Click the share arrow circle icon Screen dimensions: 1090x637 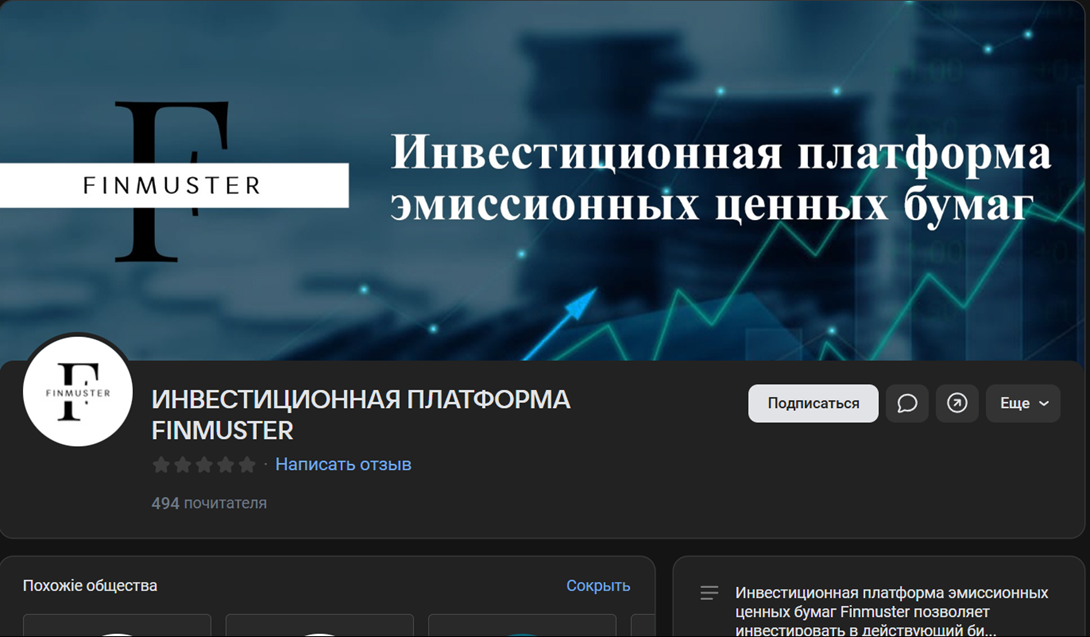[957, 403]
